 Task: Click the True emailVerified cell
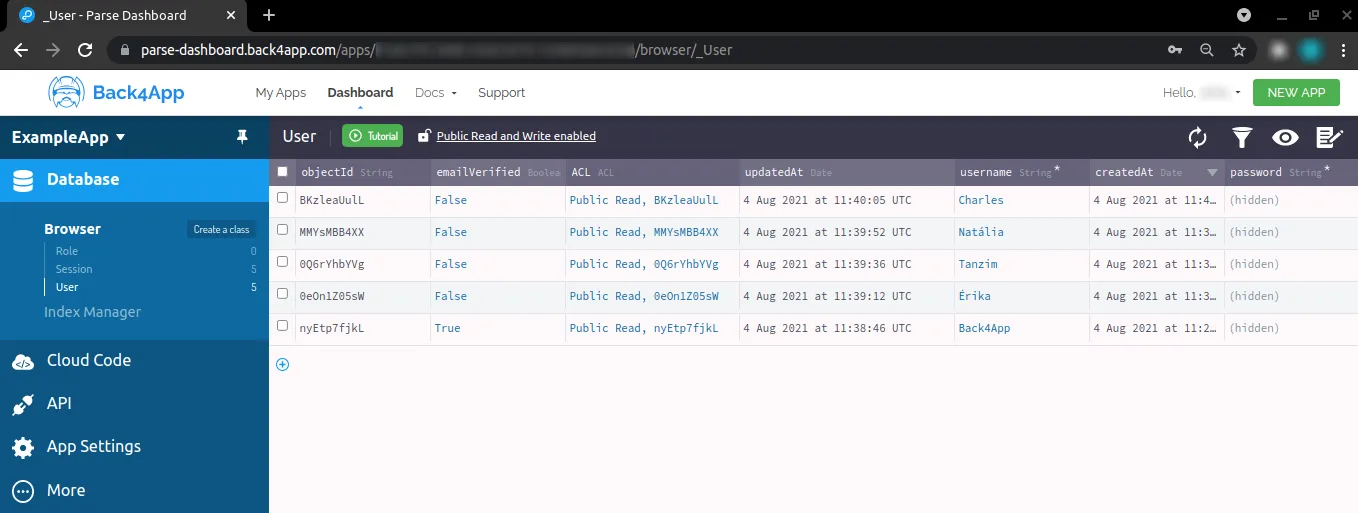[x=498, y=328]
